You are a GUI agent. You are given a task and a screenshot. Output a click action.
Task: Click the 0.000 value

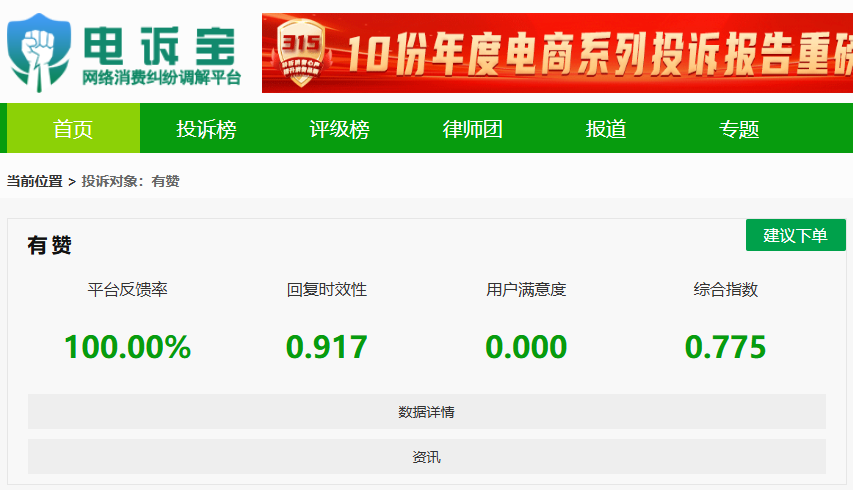click(x=526, y=347)
